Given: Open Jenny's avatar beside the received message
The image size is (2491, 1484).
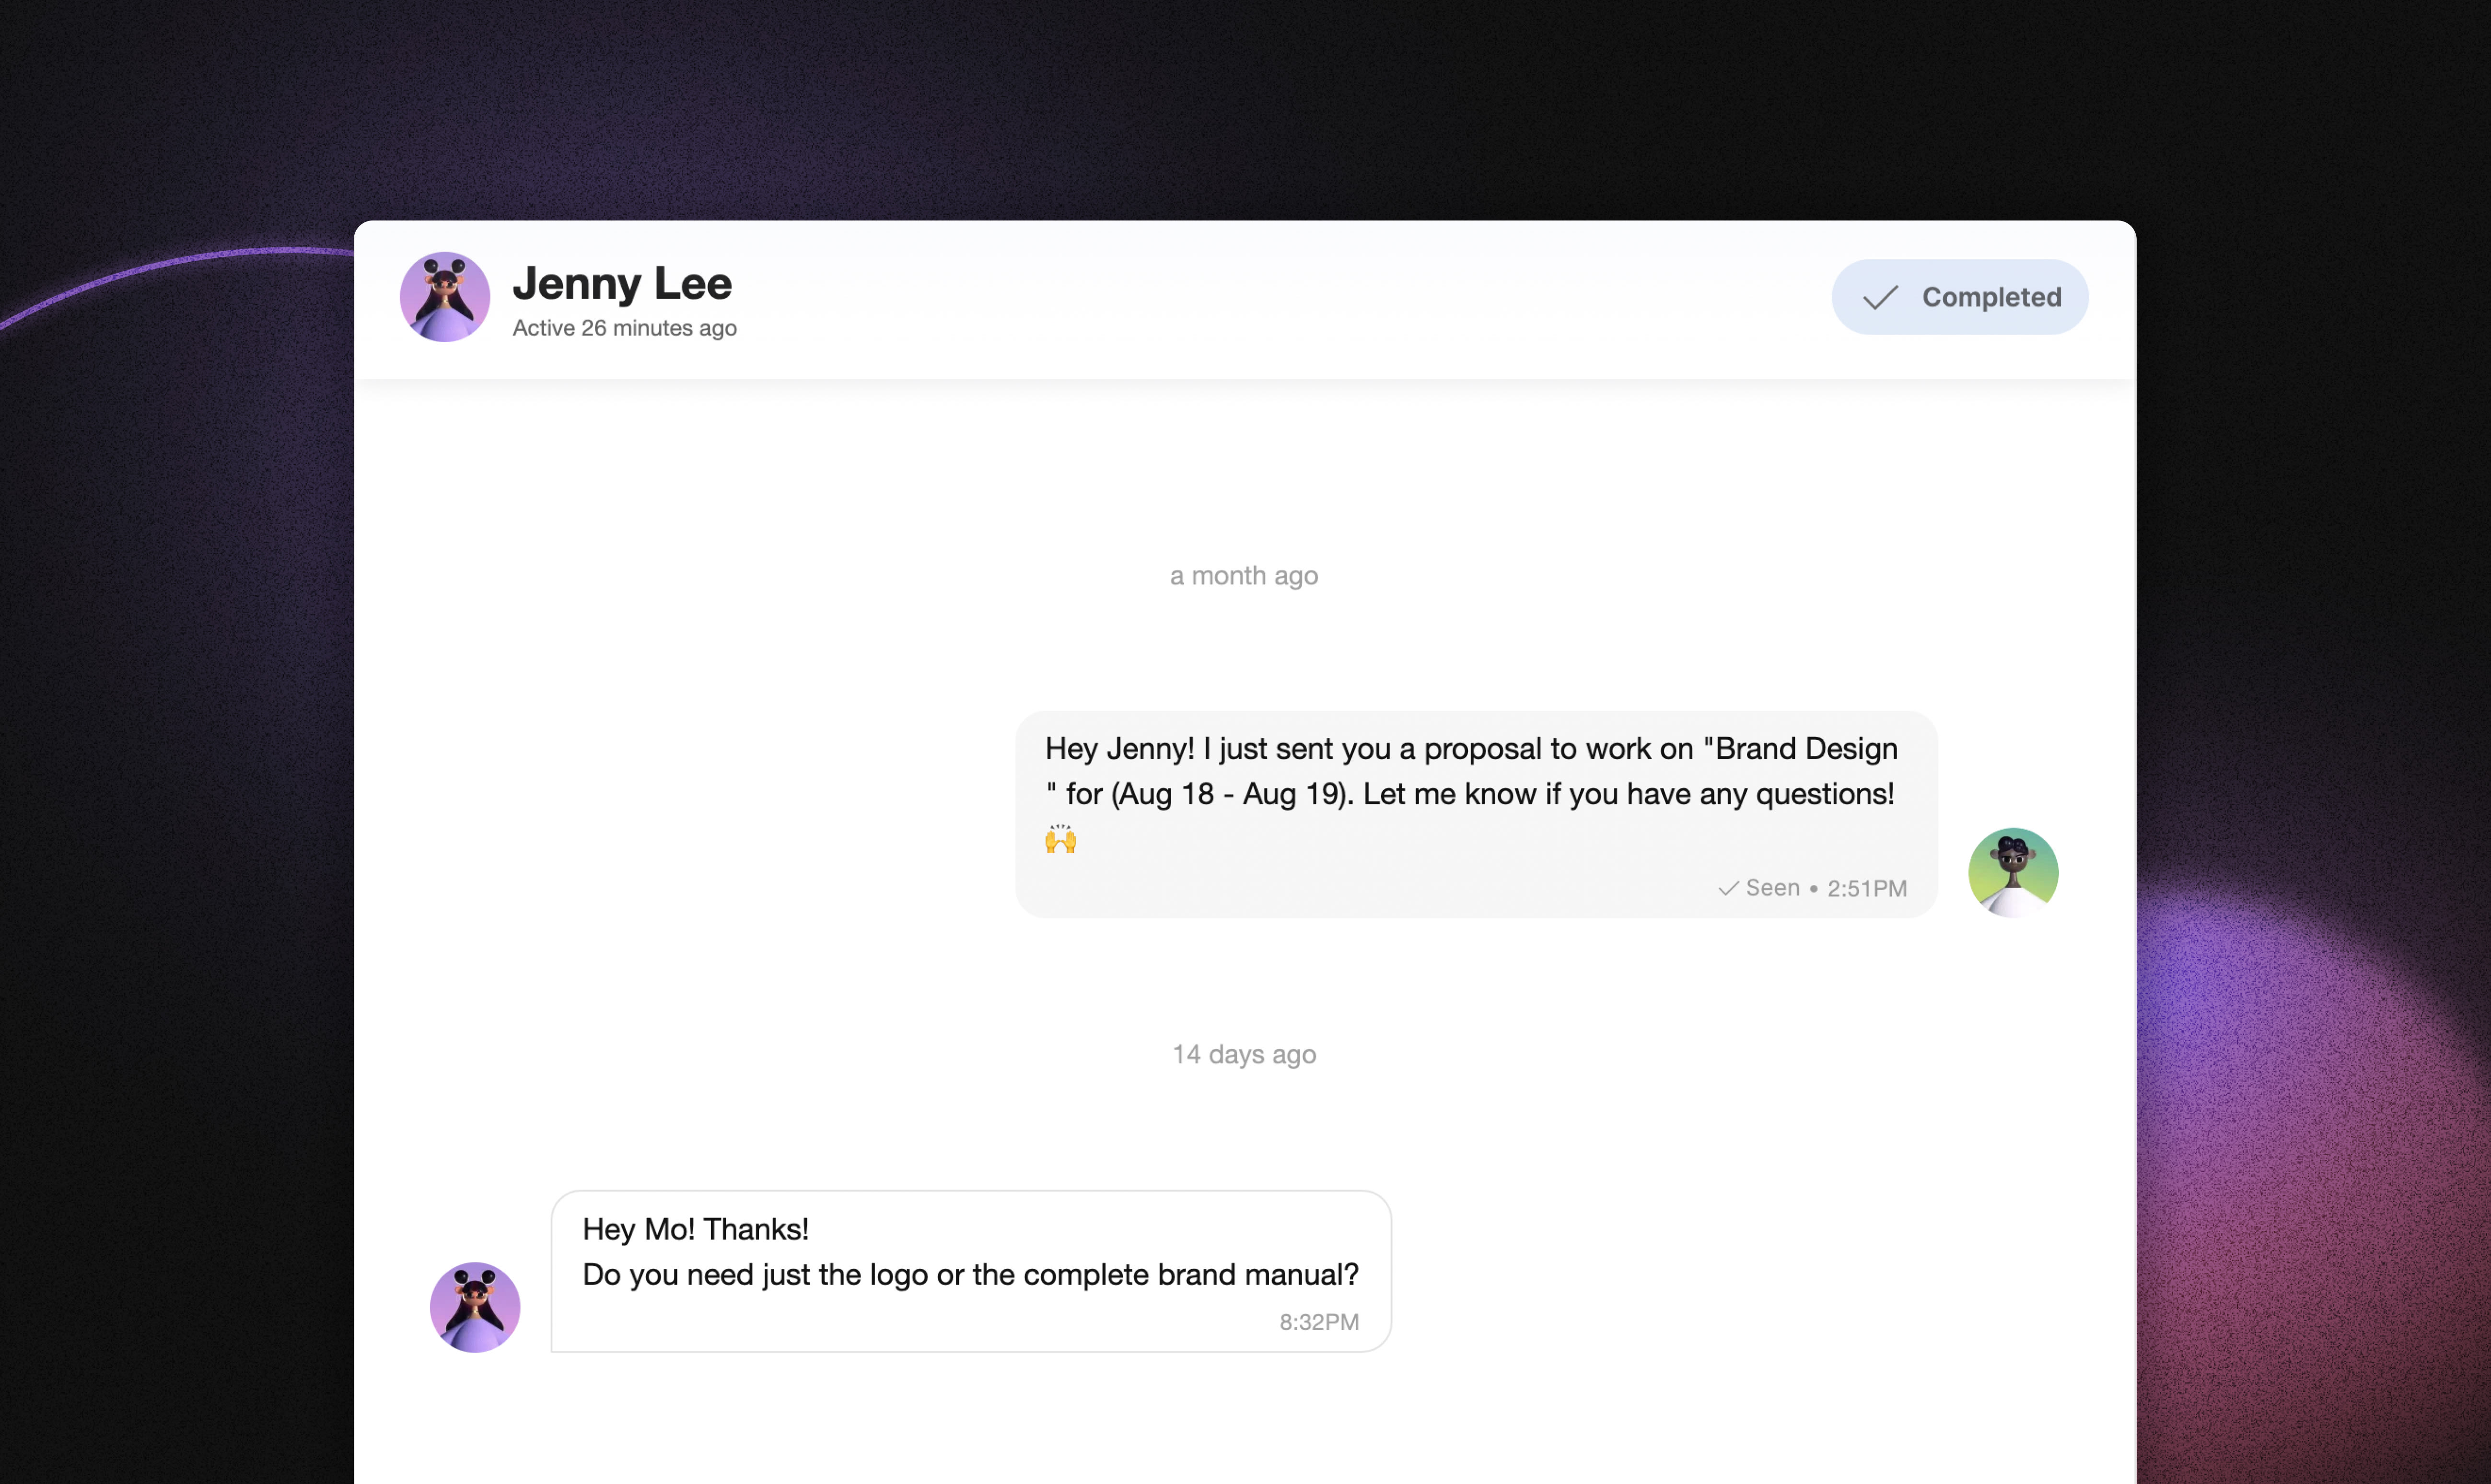Looking at the screenshot, I should click(475, 1307).
